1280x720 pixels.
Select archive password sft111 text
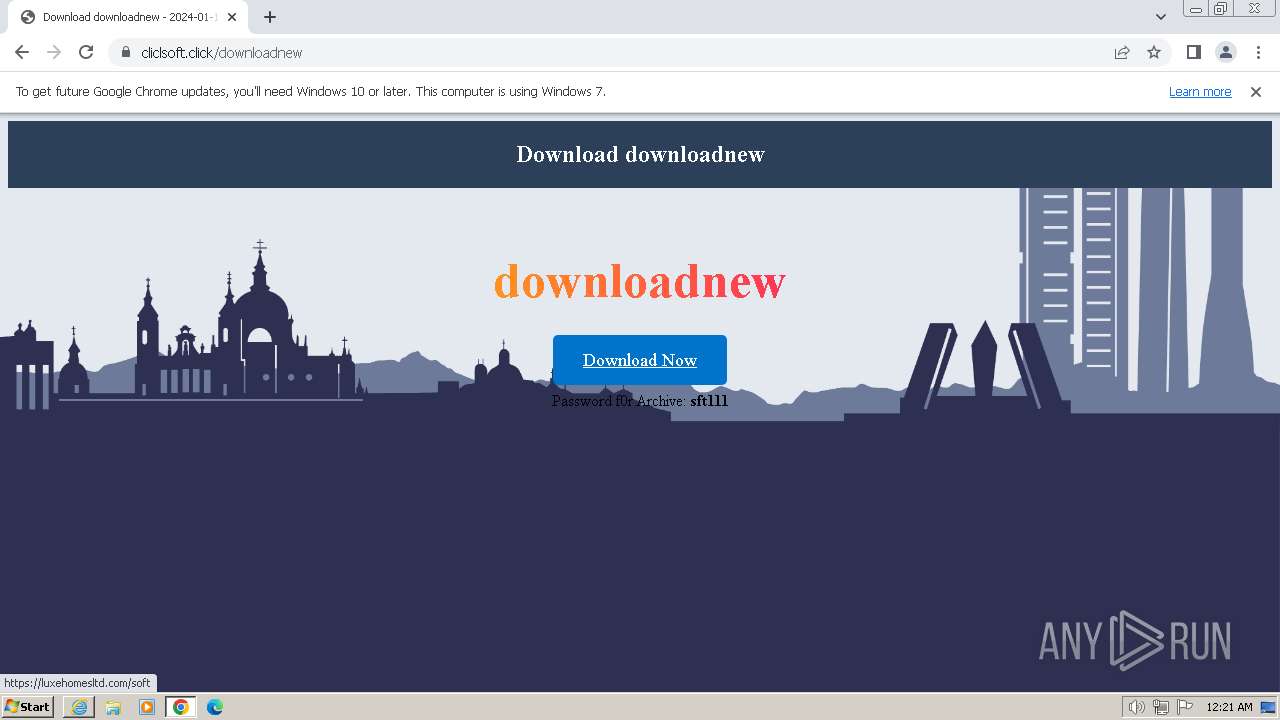(x=709, y=401)
